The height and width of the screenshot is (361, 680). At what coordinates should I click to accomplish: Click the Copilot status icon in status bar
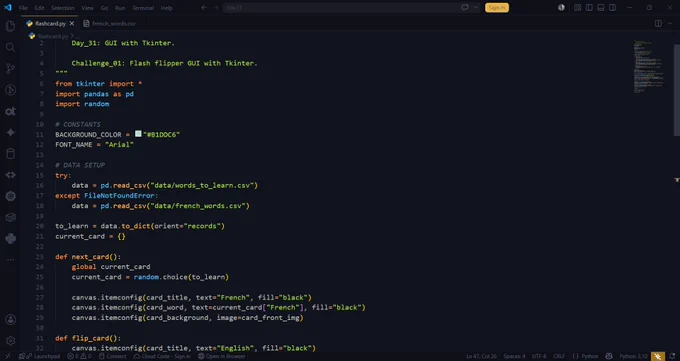click(609, 356)
